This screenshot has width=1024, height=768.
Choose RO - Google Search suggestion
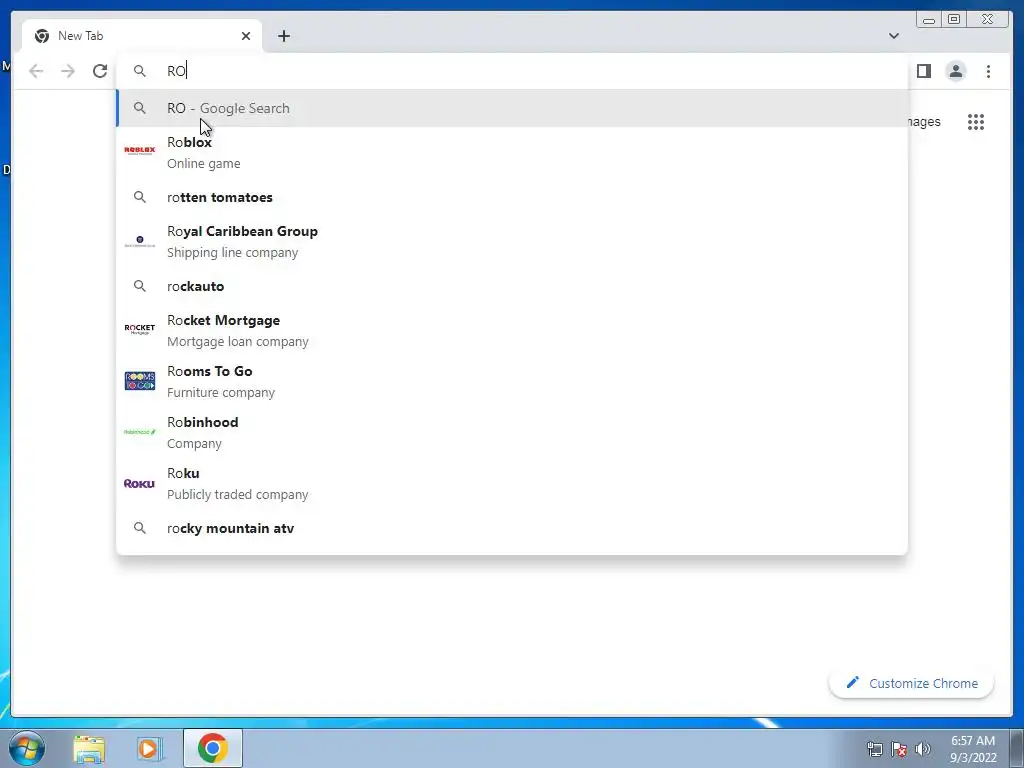(x=513, y=108)
